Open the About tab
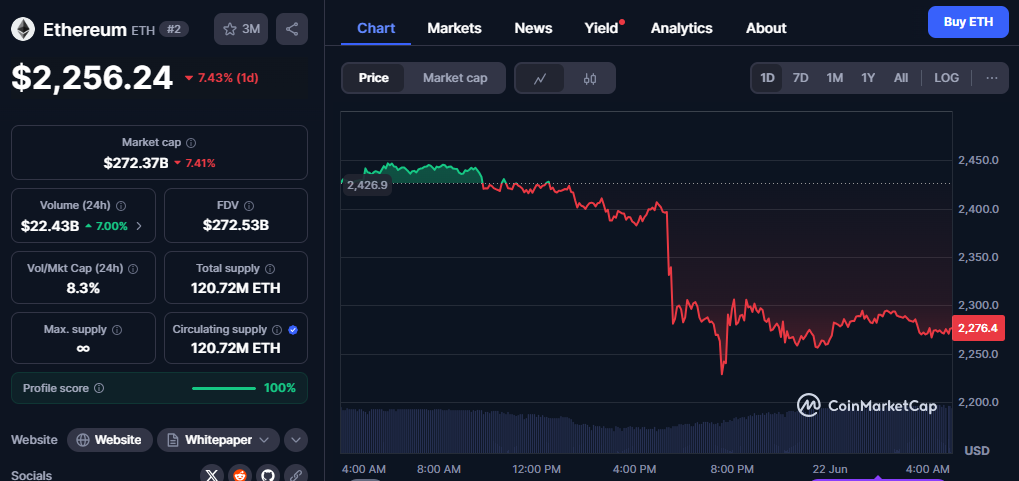This screenshot has height=481, width=1019. (x=766, y=28)
